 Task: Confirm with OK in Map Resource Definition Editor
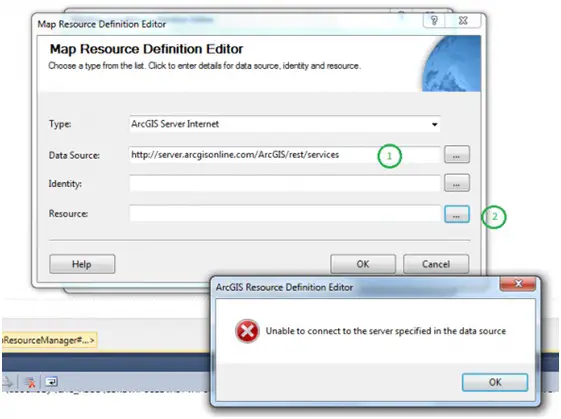click(x=363, y=264)
